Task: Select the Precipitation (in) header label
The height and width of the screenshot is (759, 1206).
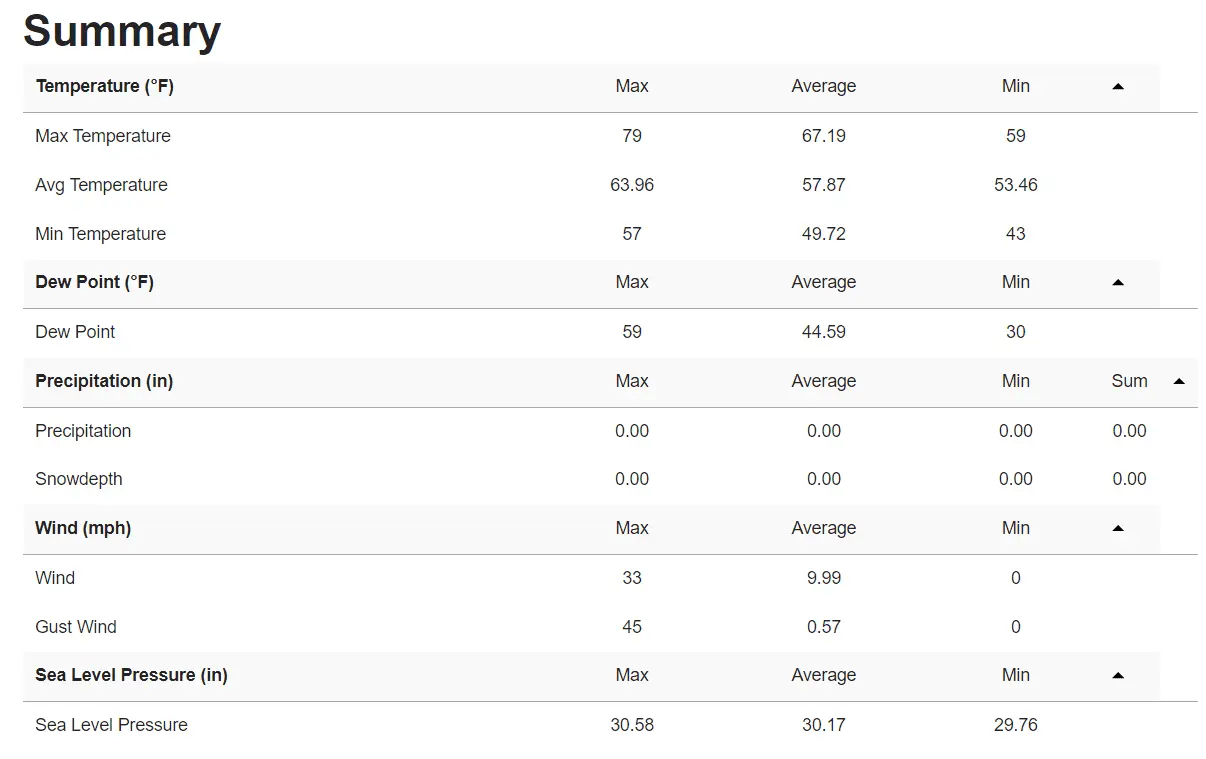Action: click(104, 381)
